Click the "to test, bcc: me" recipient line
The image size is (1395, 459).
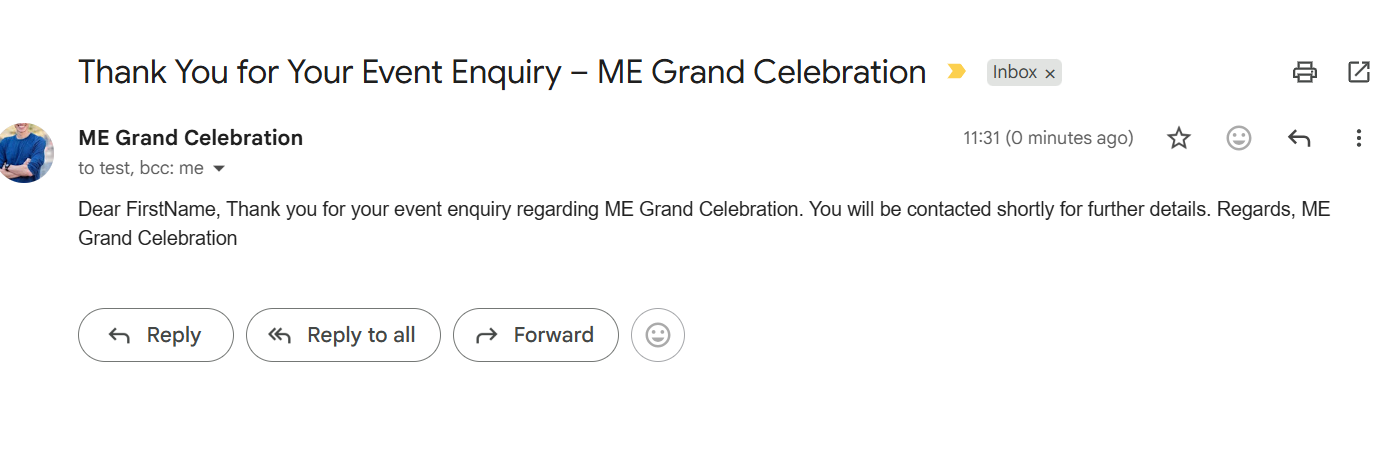coord(141,169)
